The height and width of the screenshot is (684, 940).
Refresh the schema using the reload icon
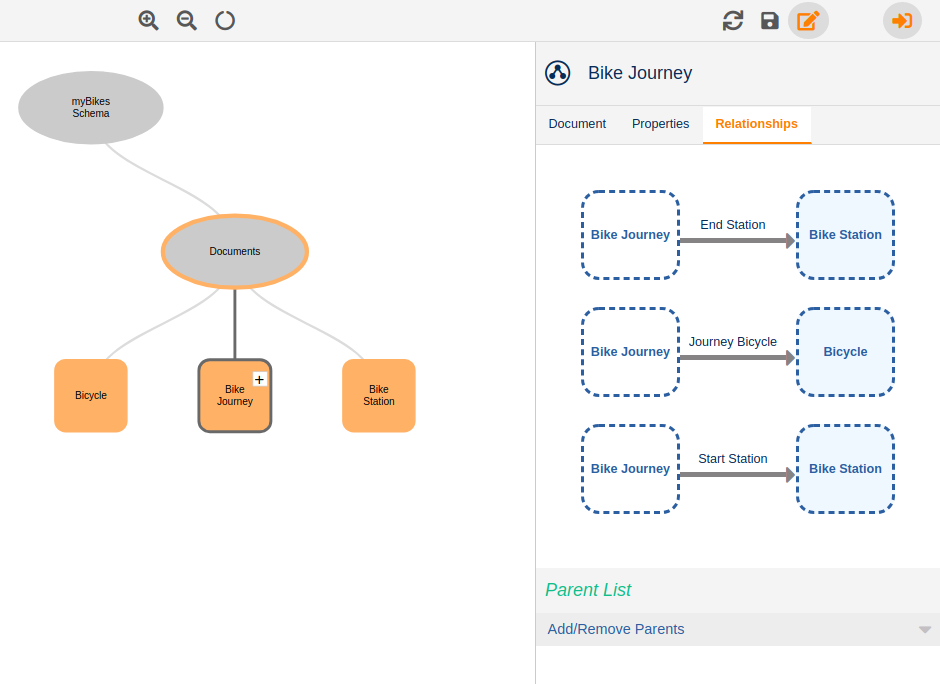click(733, 20)
